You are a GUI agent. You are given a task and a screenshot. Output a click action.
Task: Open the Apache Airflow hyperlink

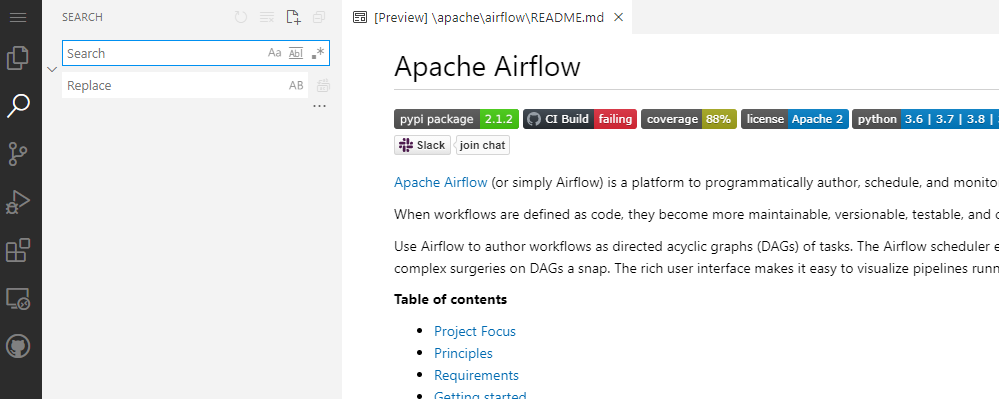click(441, 182)
